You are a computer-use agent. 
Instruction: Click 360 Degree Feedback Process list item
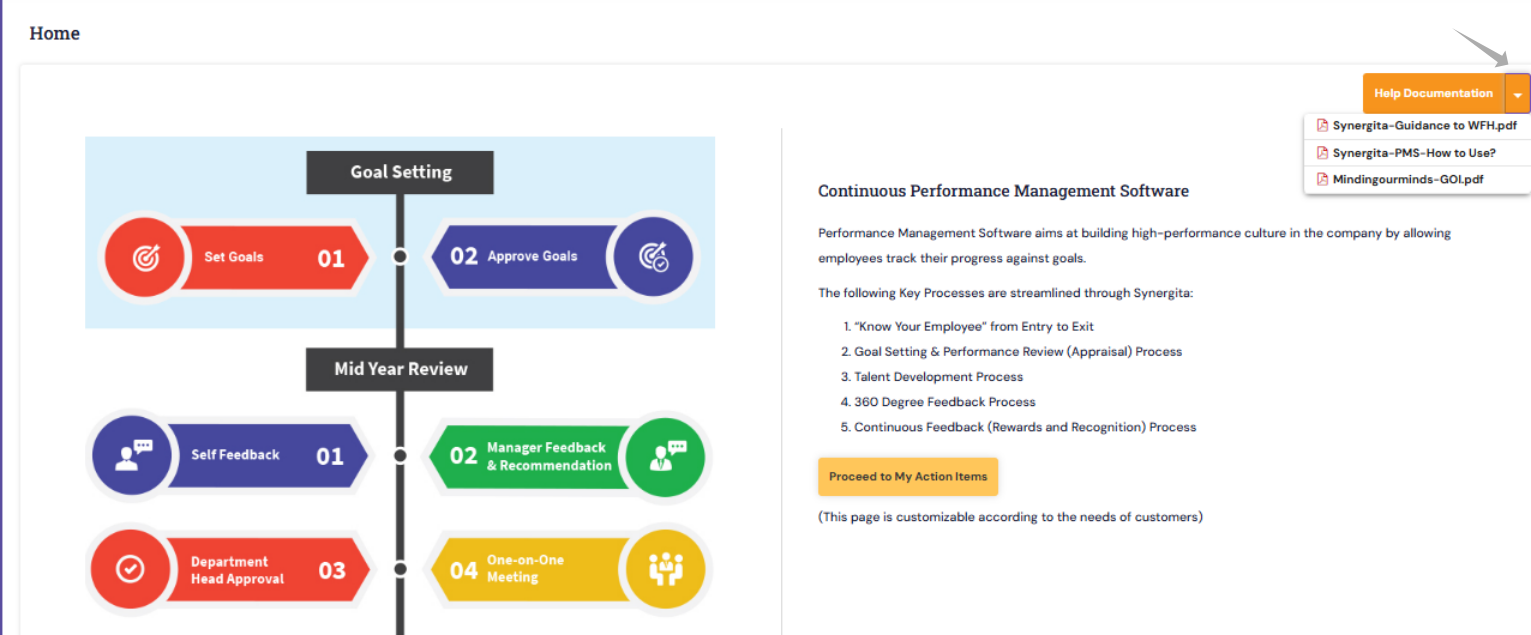pos(944,401)
